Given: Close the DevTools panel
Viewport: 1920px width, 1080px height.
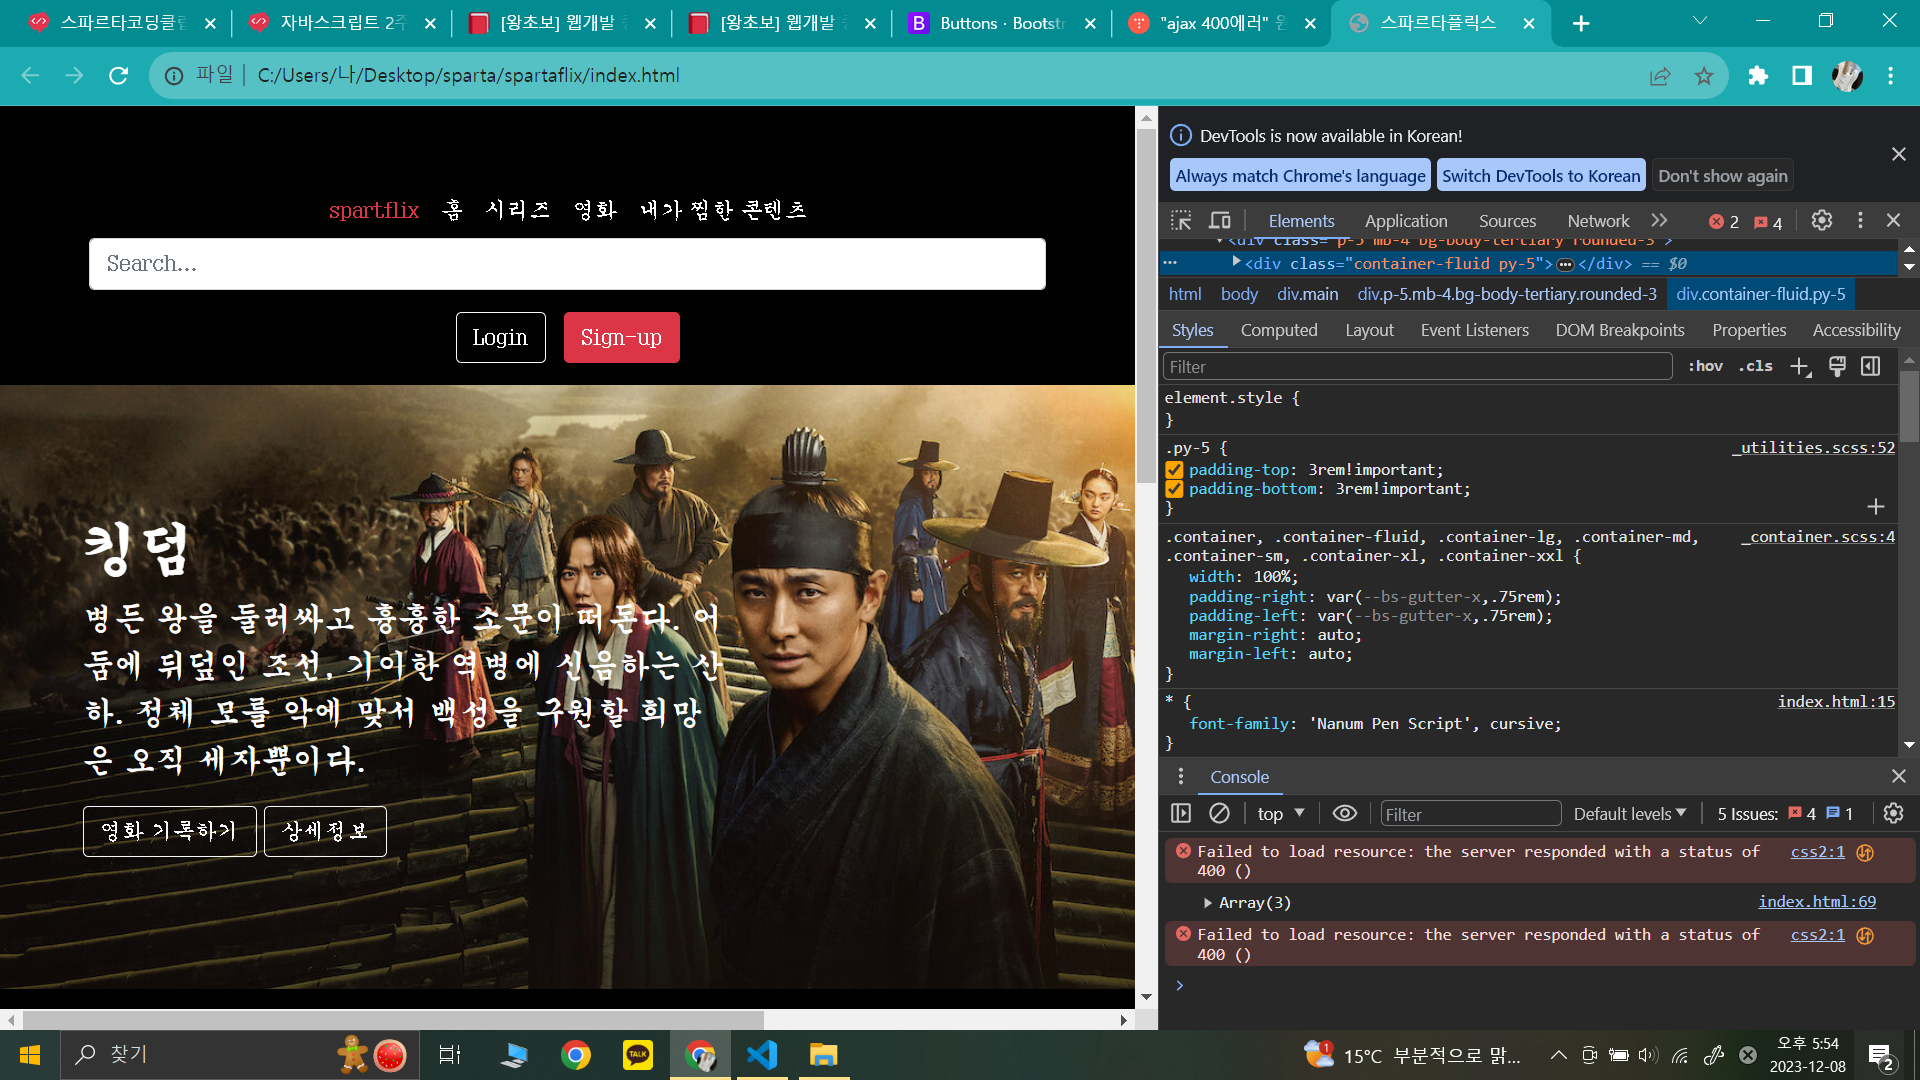Looking at the screenshot, I should [1893, 220].
